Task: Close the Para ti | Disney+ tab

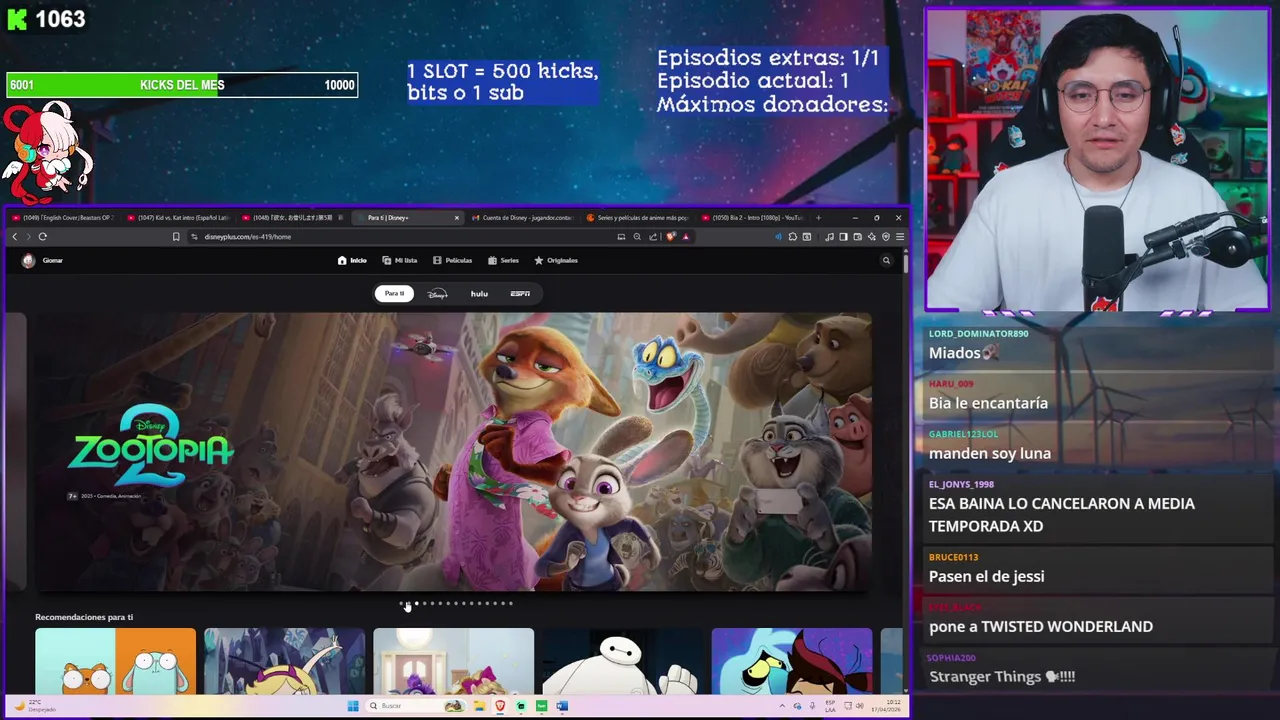Action: tap(457, 218)
